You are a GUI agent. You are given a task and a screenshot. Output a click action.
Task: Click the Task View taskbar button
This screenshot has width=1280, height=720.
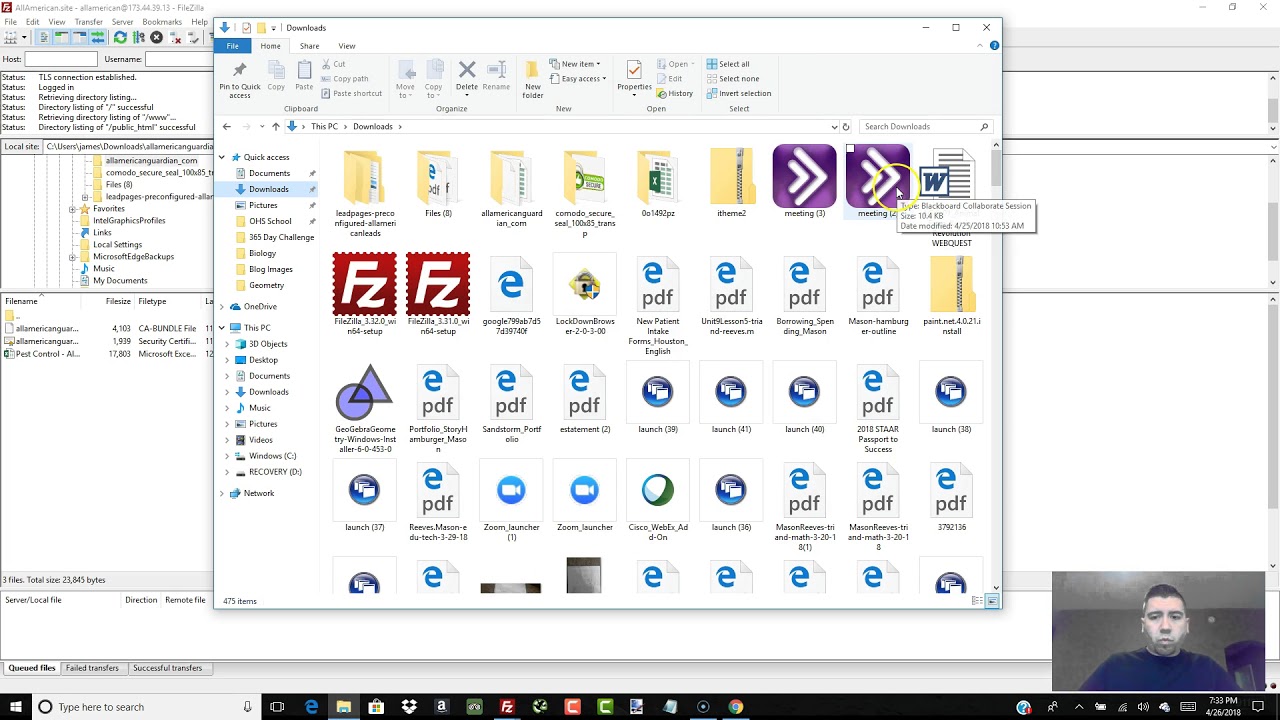point(277,707)
